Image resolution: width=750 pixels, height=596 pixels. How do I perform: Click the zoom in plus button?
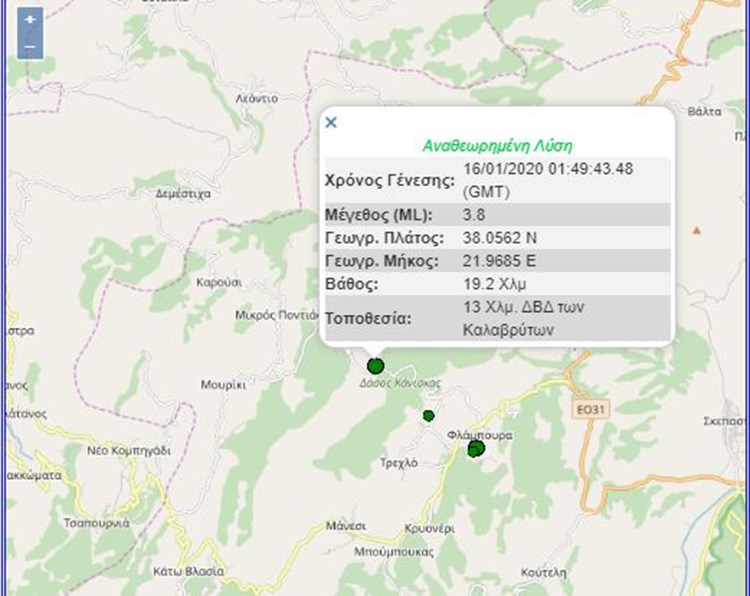[x=30, y=19]
